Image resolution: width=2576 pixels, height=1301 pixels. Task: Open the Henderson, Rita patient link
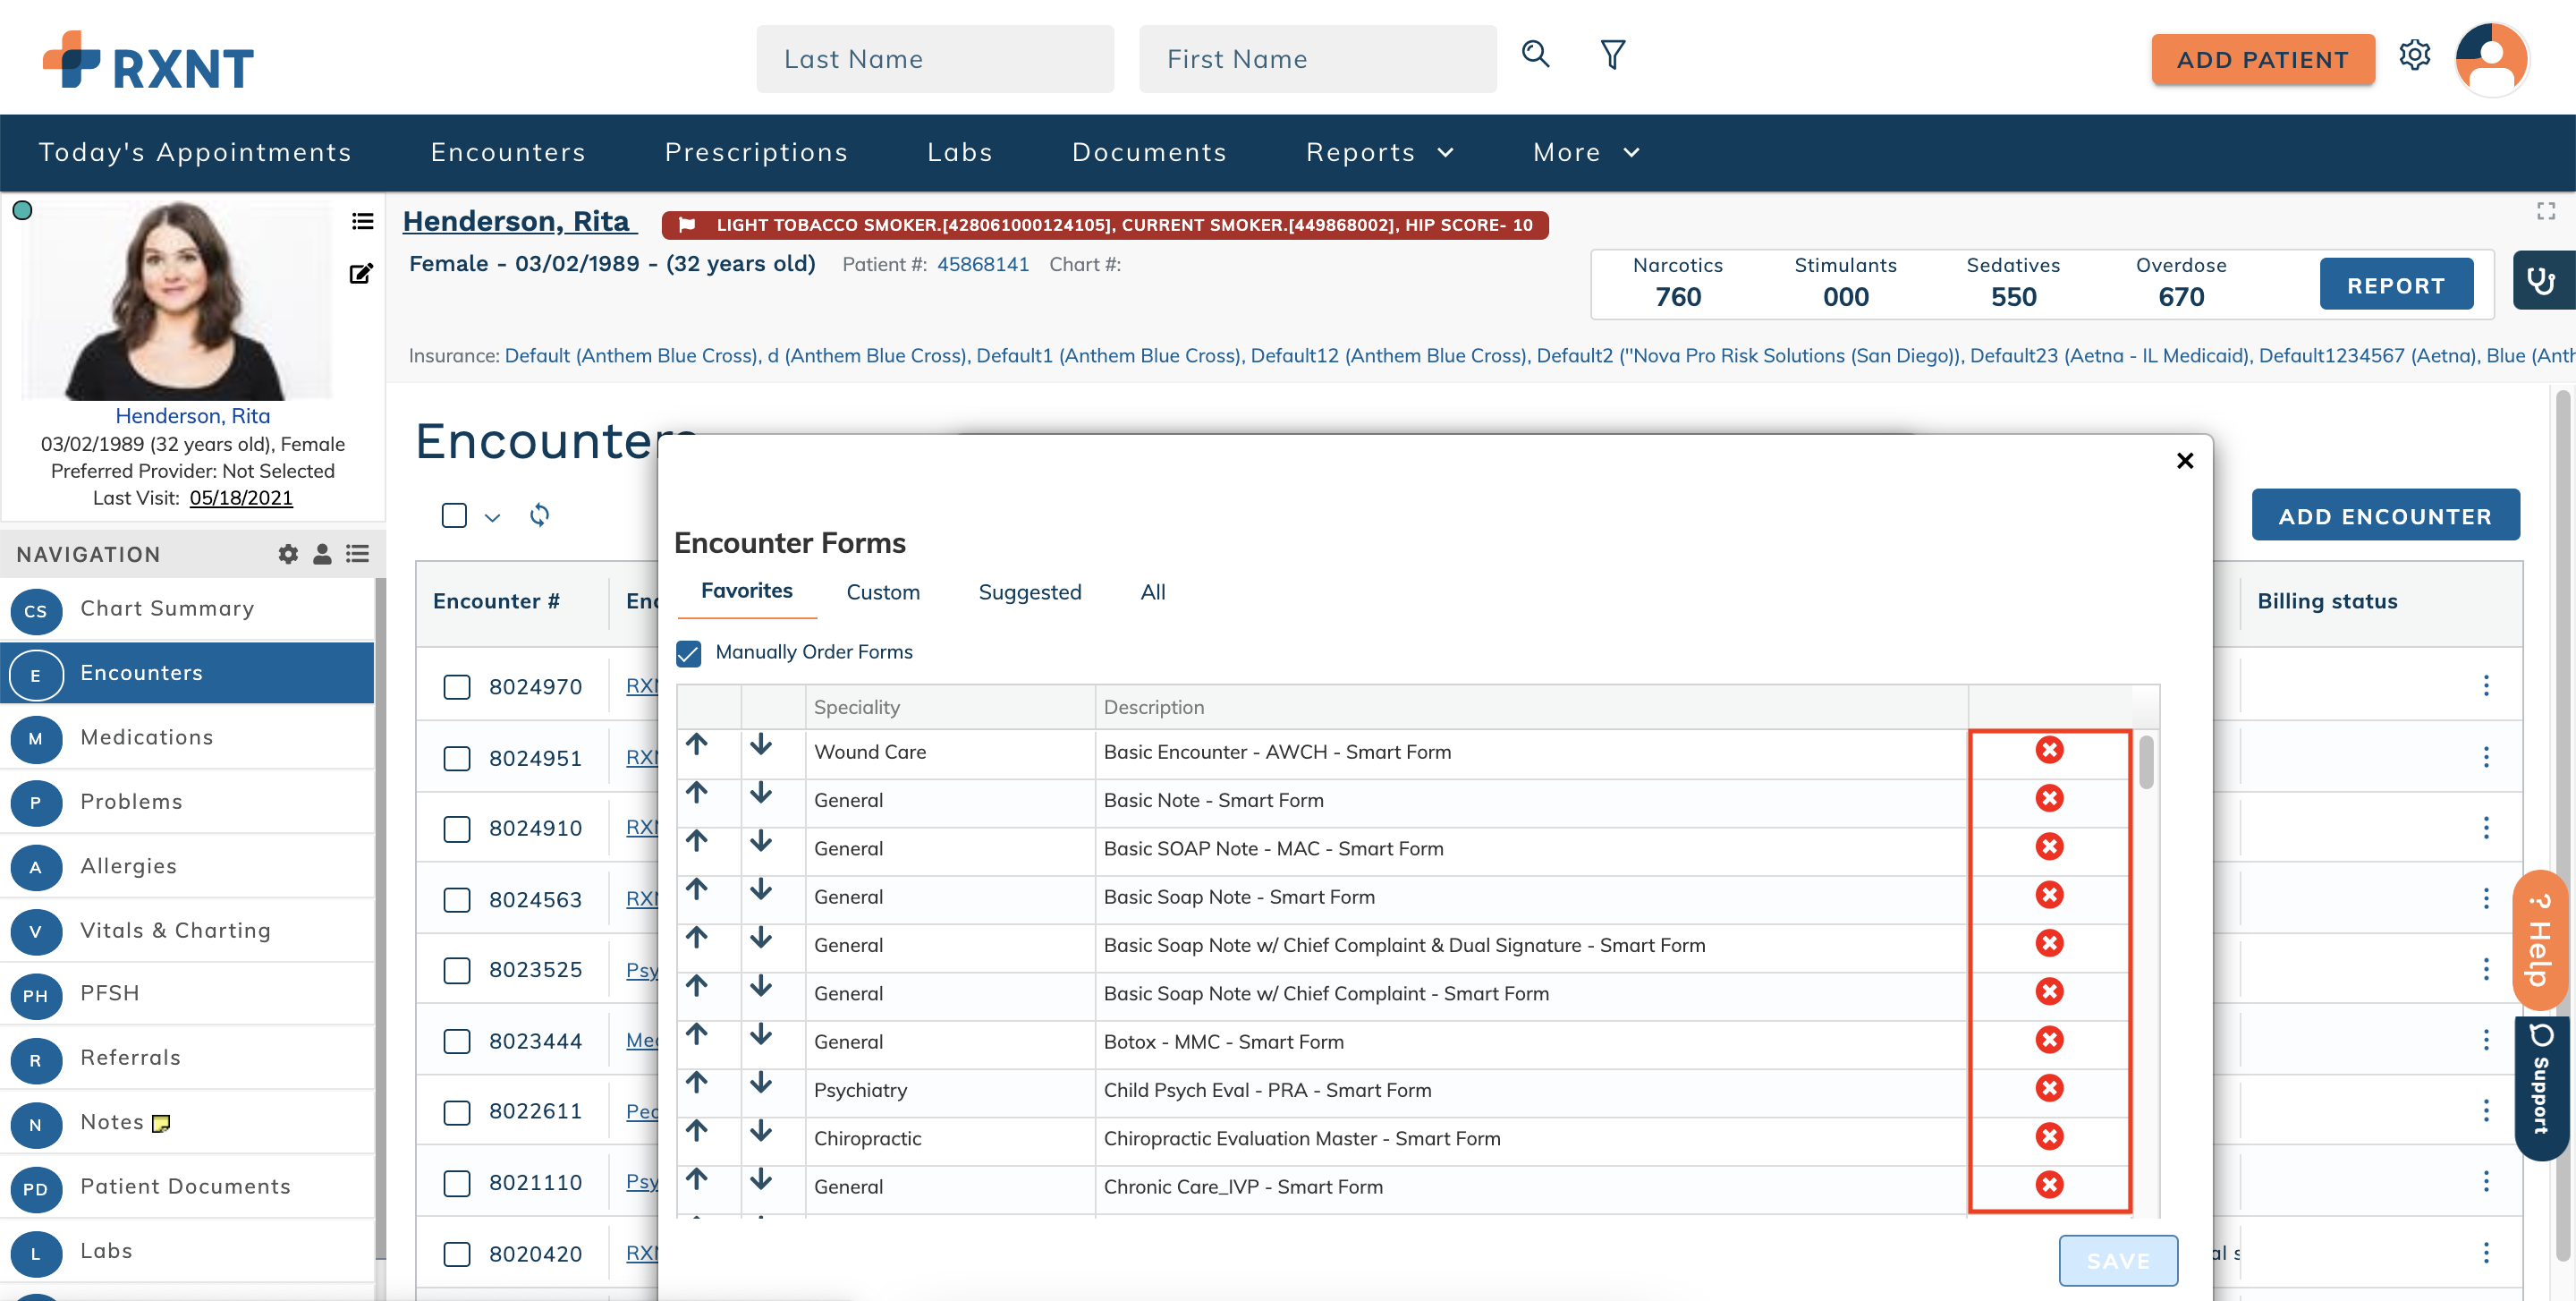click(519, 221)
